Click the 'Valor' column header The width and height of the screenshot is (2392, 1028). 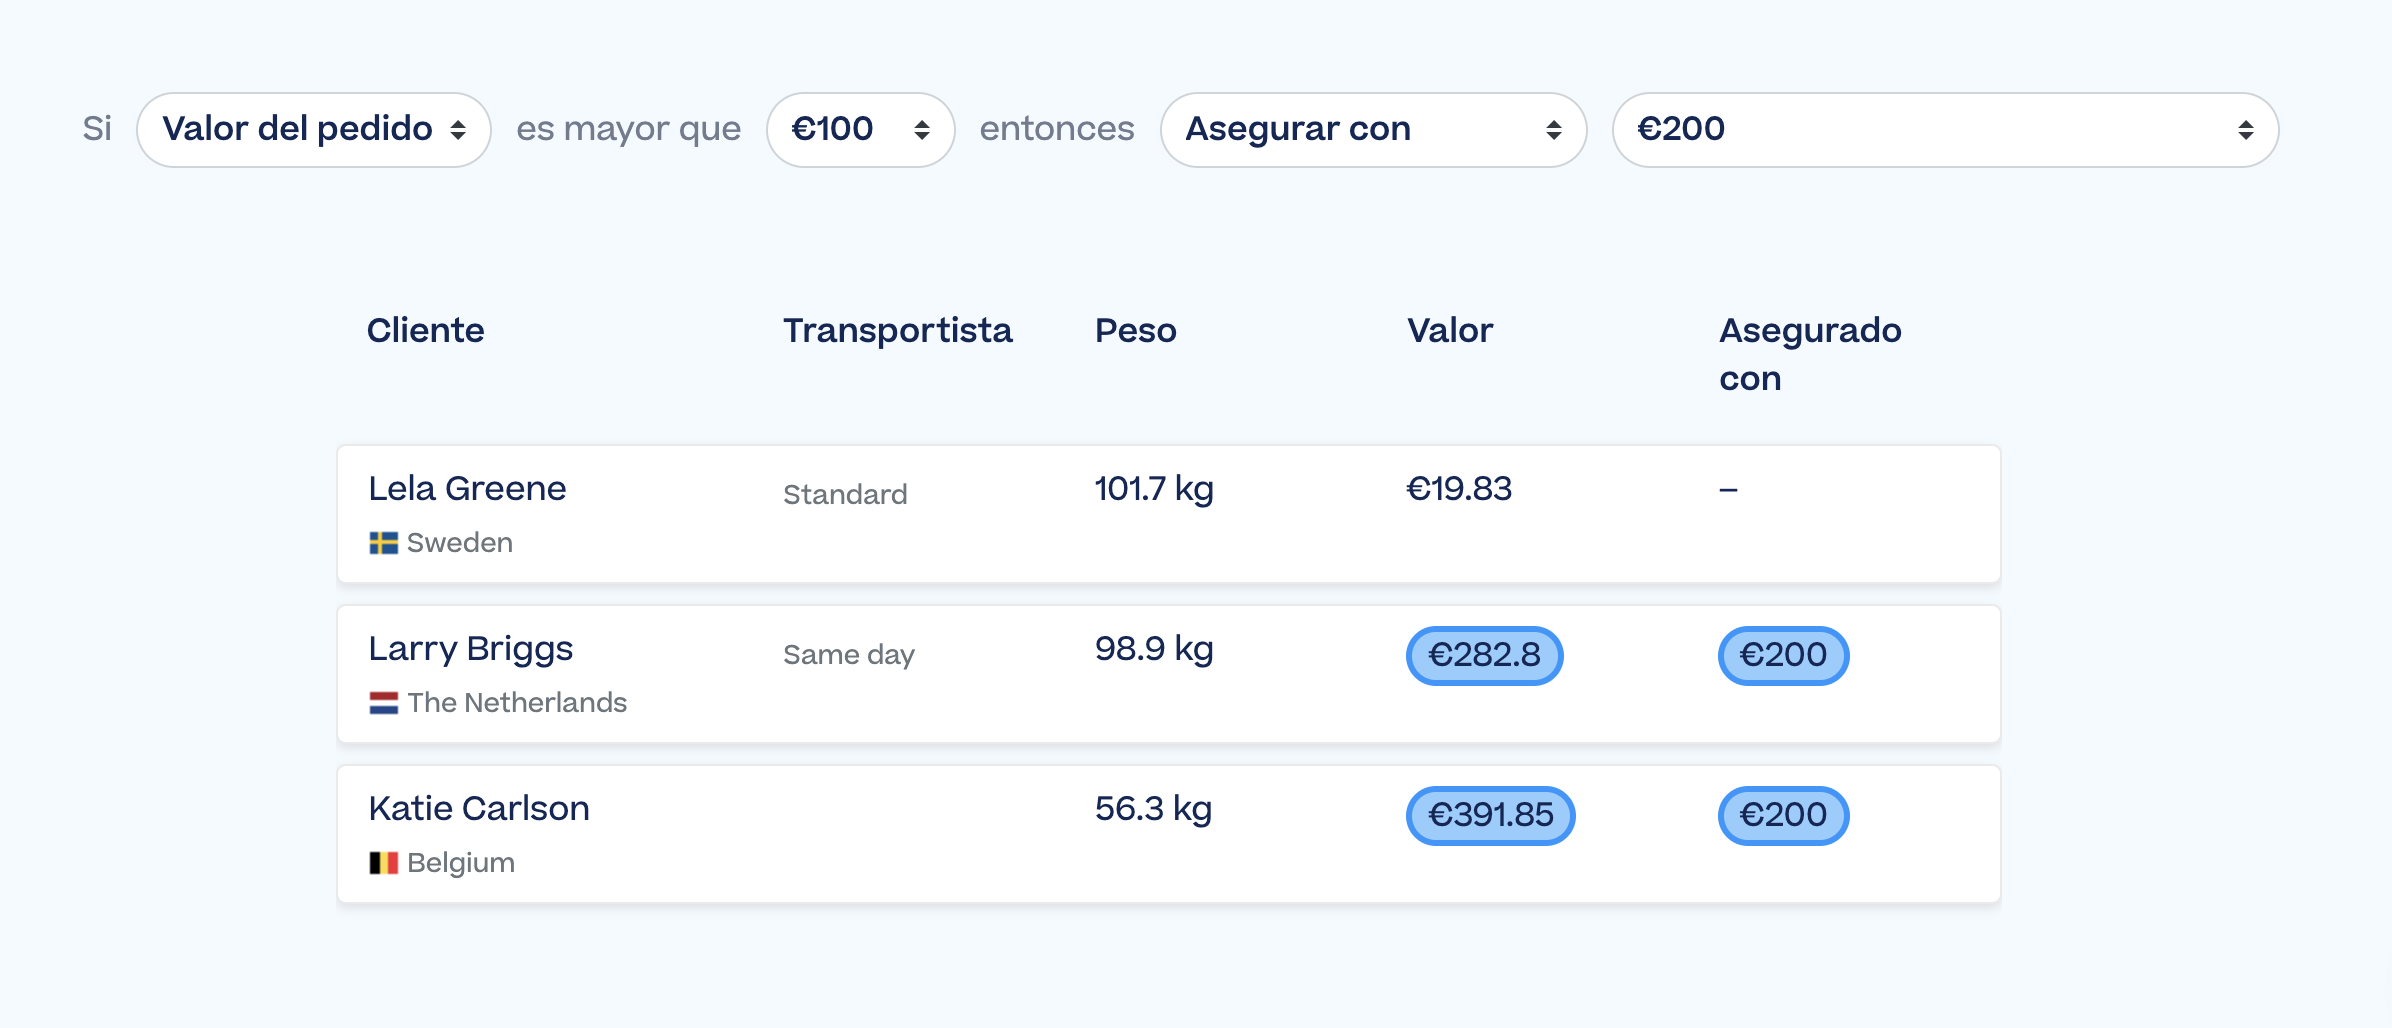[x=1449, y=331]
